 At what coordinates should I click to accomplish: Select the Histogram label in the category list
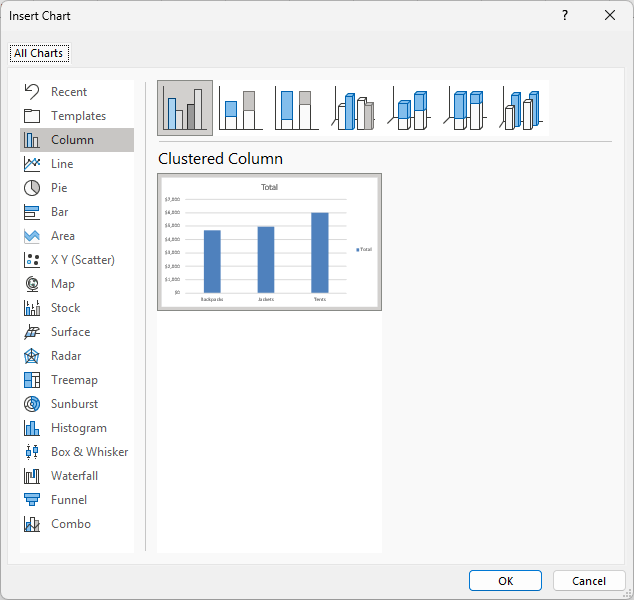point(79,428)
